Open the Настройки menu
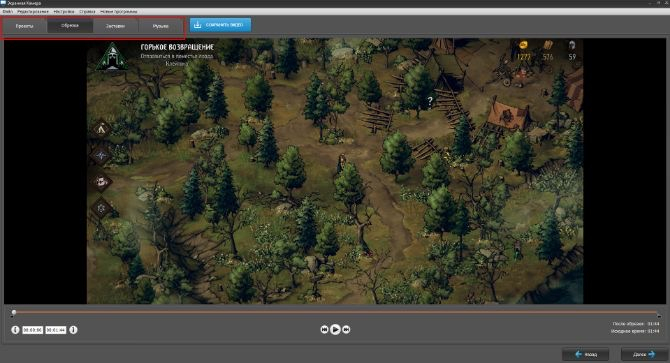Viewport: 670px width, 363px height. point(64,12)
